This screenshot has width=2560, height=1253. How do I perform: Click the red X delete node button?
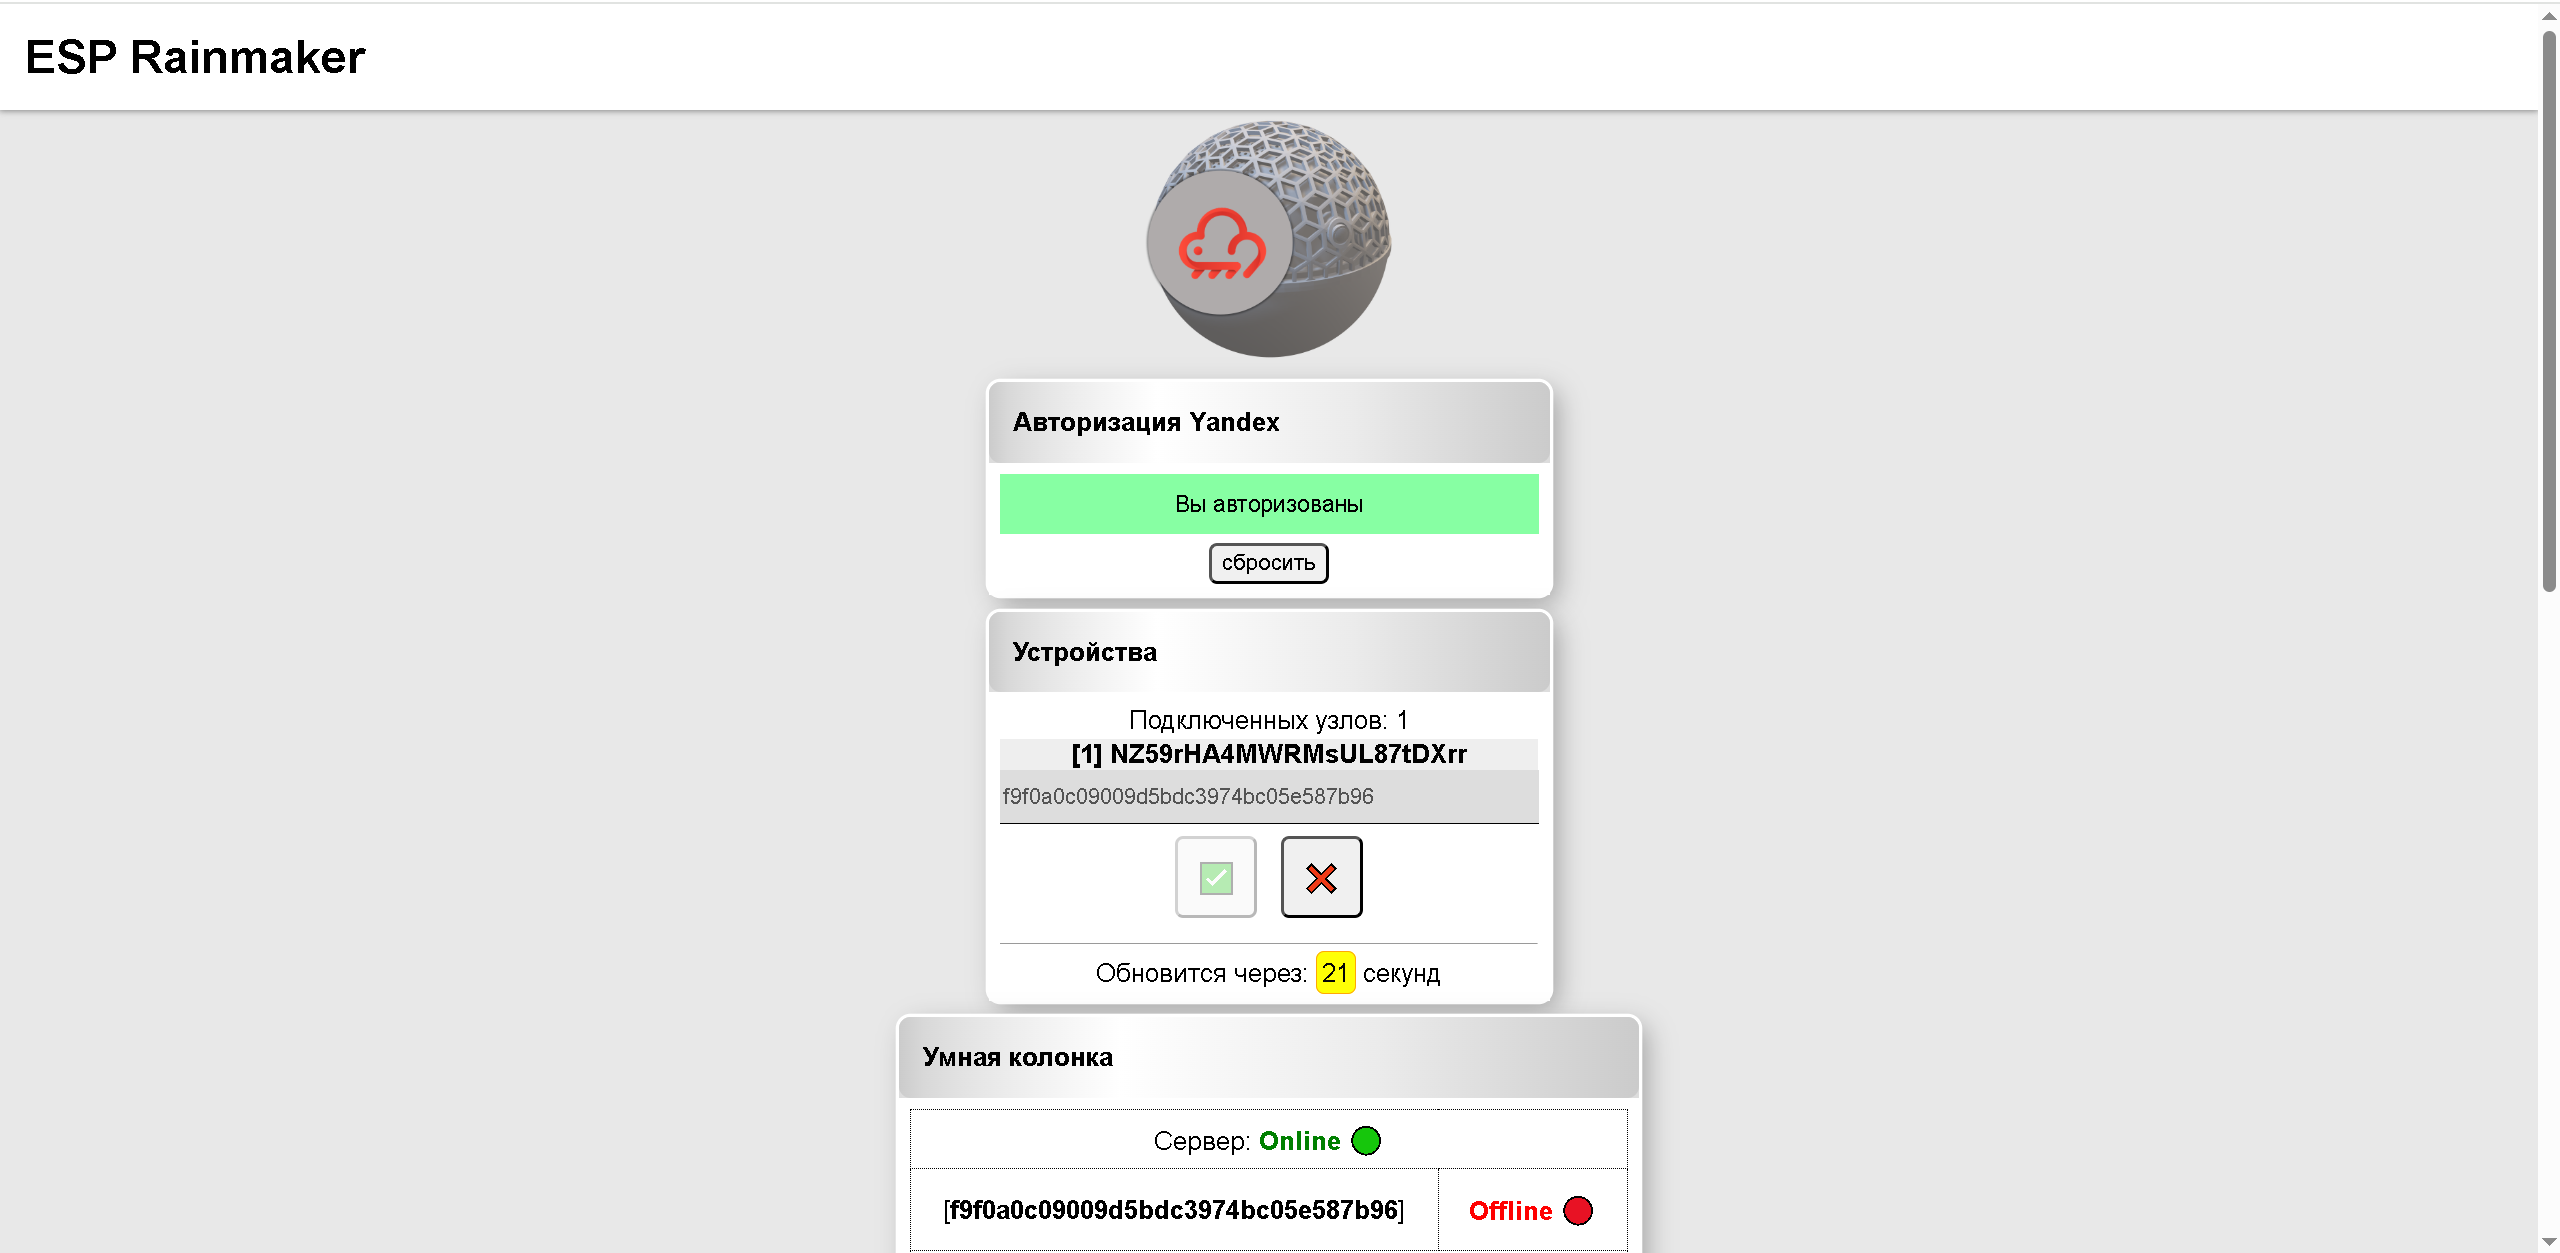[x=1321, y=877]
